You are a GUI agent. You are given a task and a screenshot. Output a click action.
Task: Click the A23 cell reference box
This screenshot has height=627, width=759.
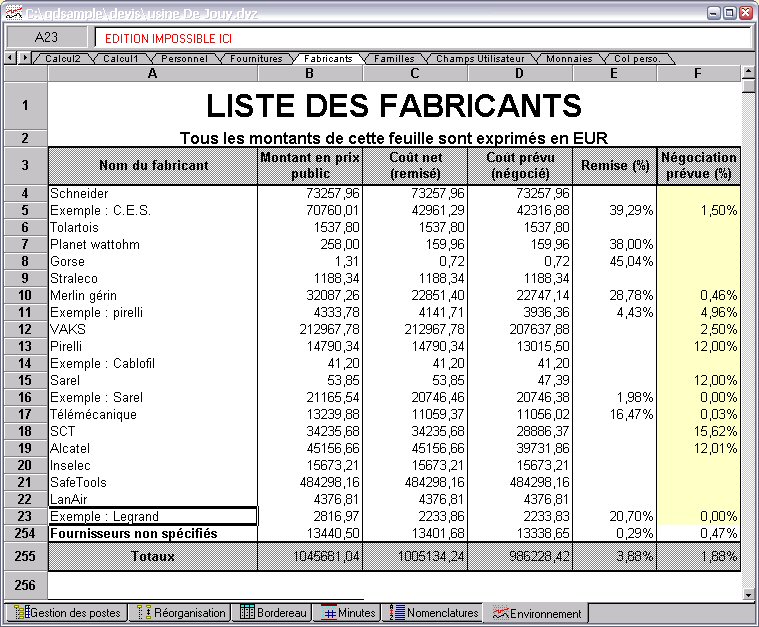pos(47,37)
